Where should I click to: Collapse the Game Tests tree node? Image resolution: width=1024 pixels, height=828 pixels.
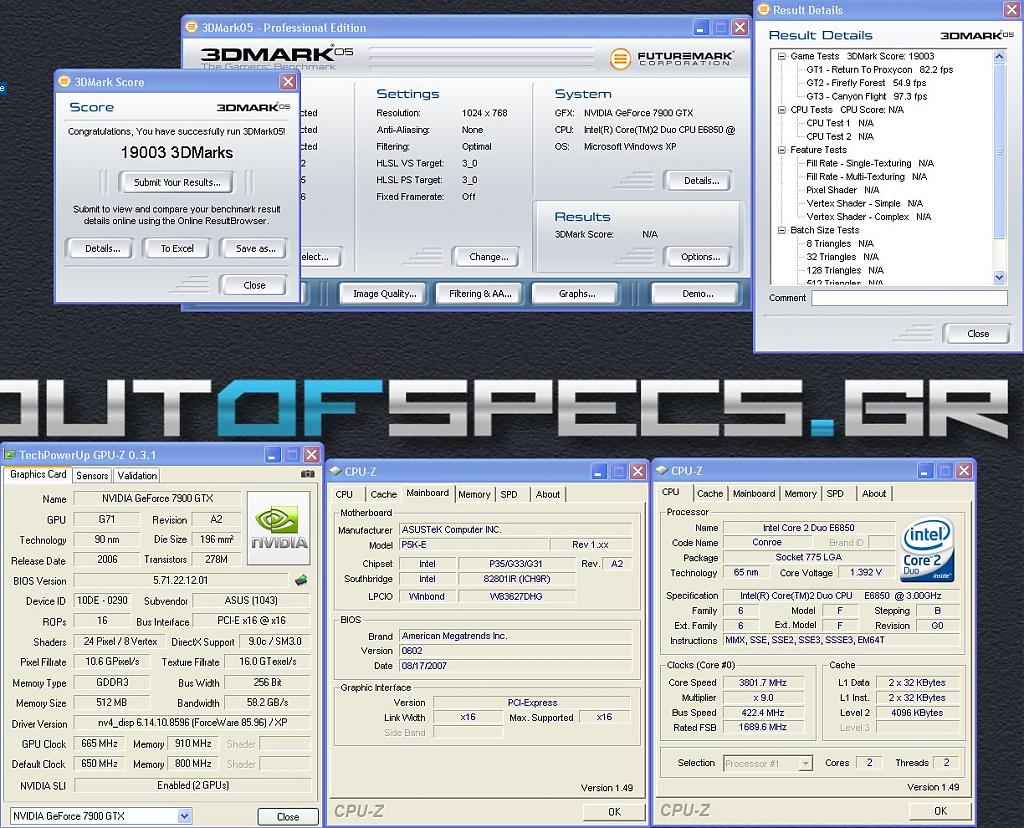(781, 56)
